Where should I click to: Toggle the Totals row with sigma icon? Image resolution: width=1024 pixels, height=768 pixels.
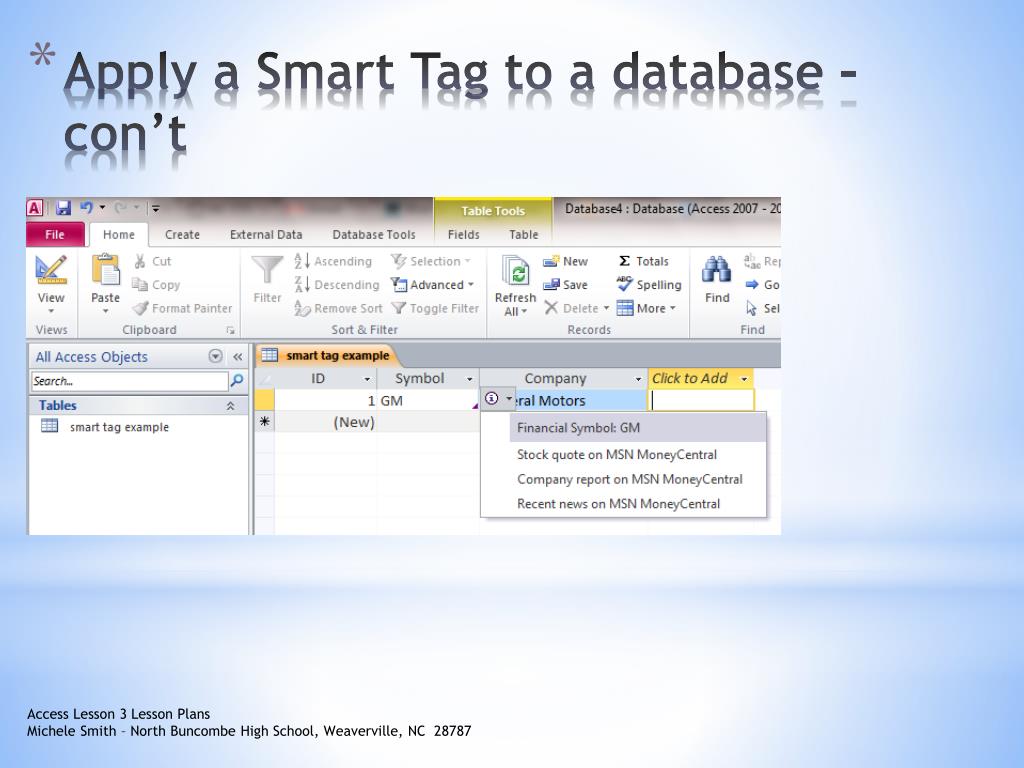coord(643,261)
